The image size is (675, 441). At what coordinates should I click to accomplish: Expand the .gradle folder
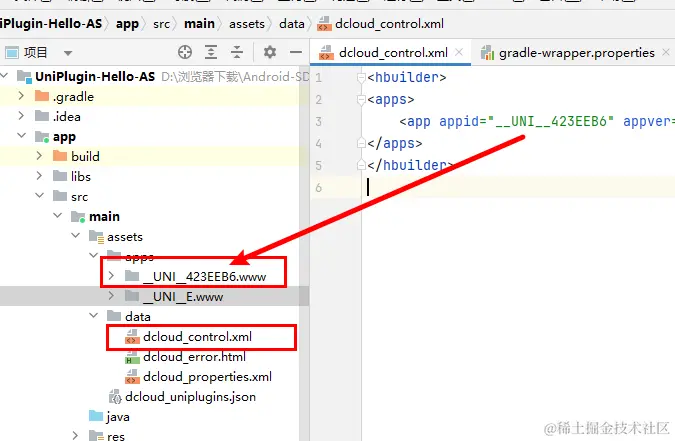tap(21, 96)
